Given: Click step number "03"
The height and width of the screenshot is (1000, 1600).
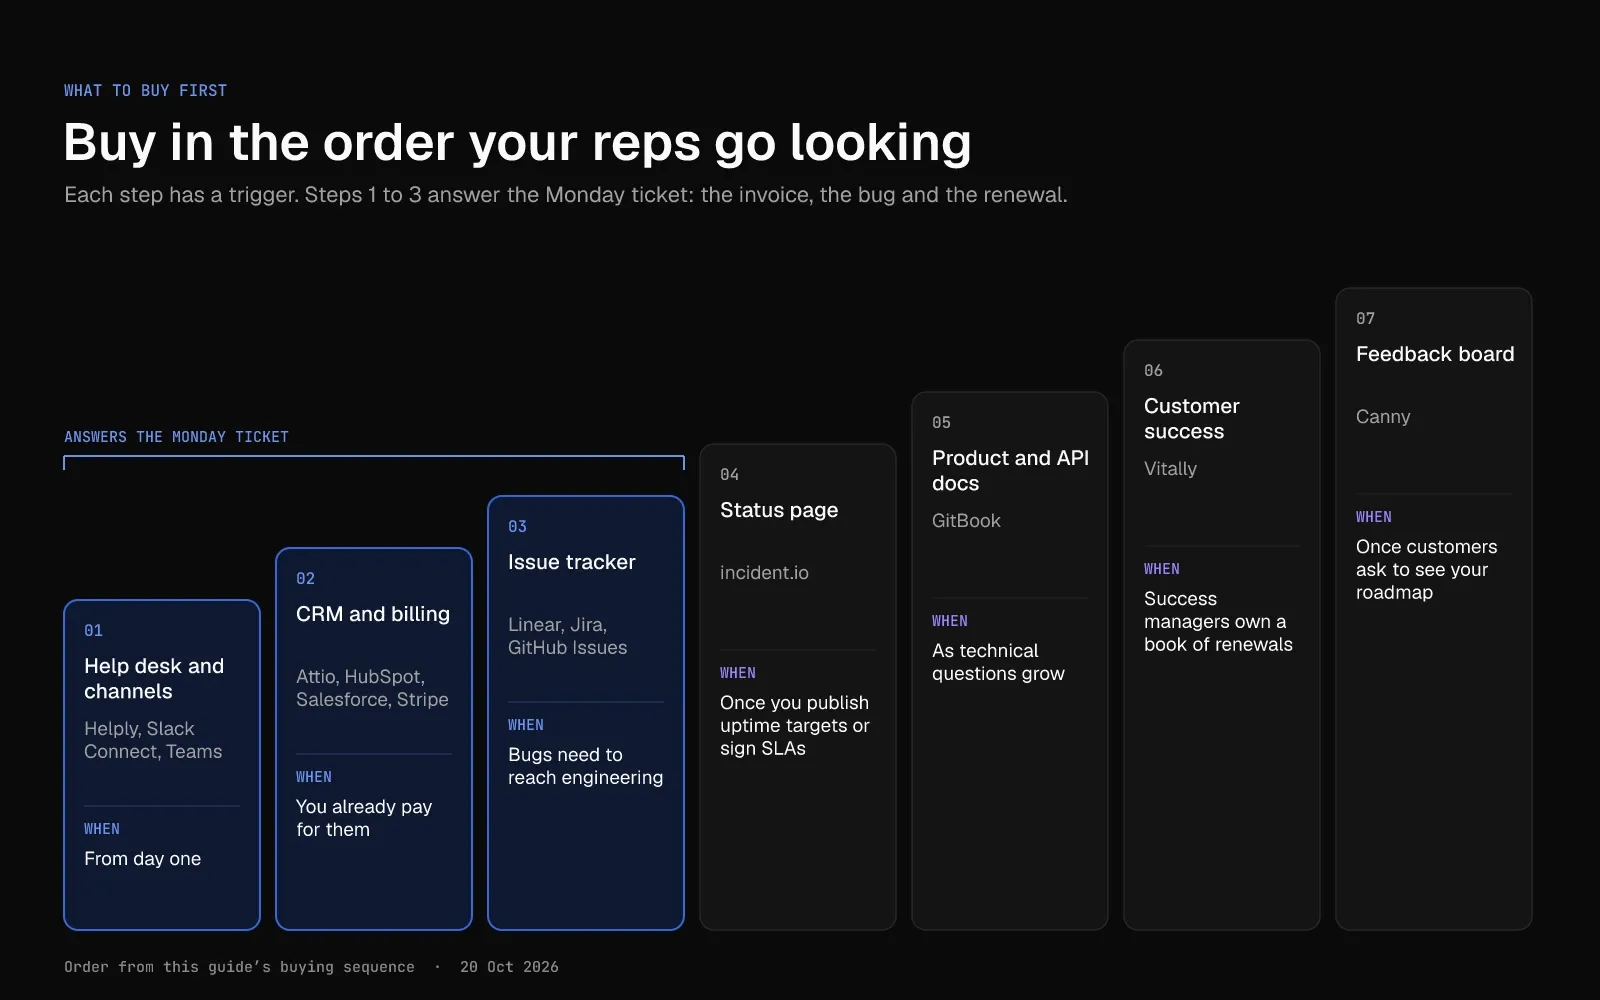Looking at the screenshot, I should pos(517,527).
